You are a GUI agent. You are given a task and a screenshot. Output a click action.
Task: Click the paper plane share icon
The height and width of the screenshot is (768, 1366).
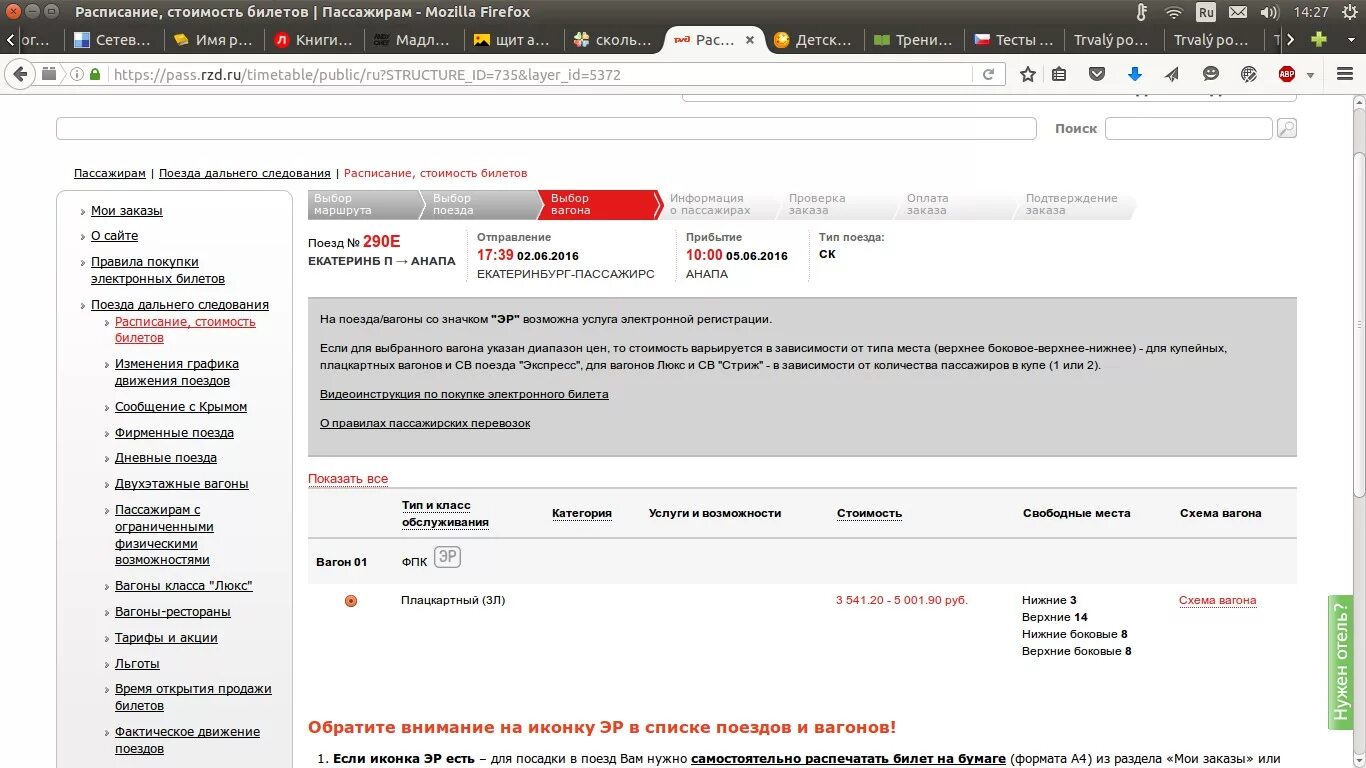[x=1172, y=74]
